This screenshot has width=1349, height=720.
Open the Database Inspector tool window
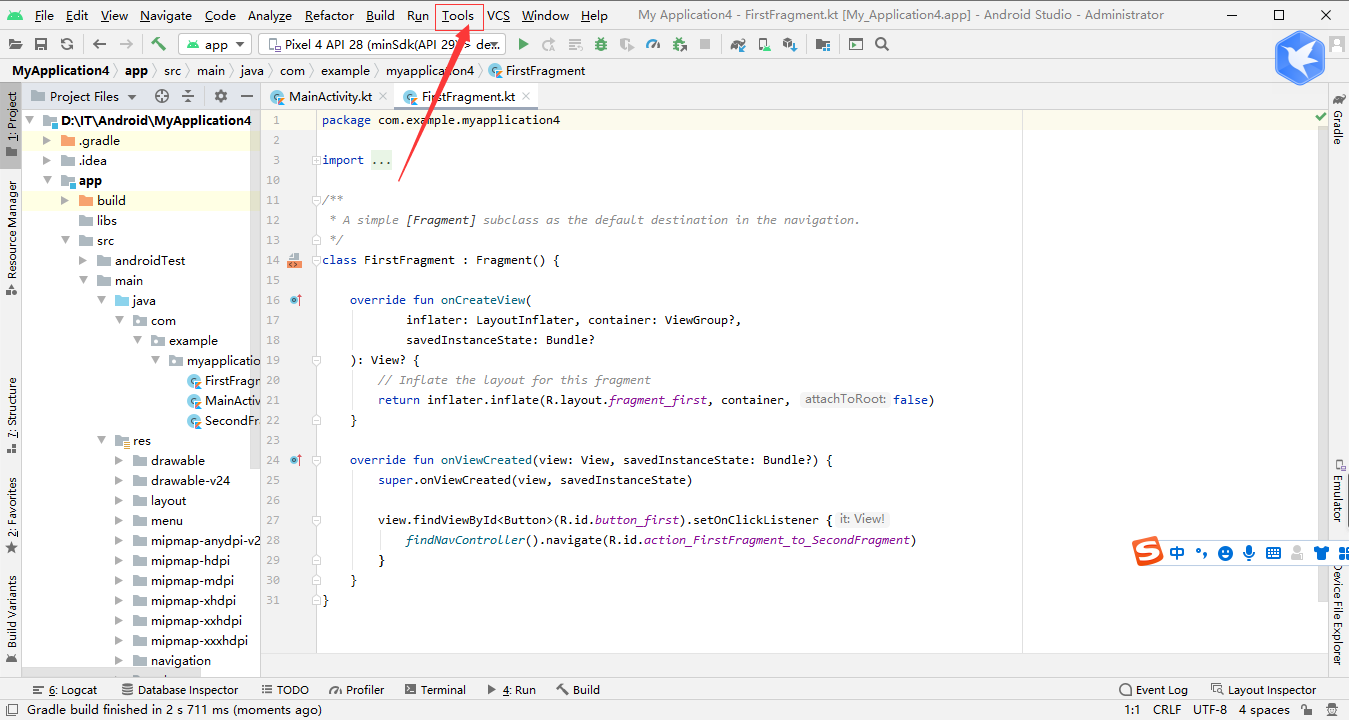click(x=180, y=690)
